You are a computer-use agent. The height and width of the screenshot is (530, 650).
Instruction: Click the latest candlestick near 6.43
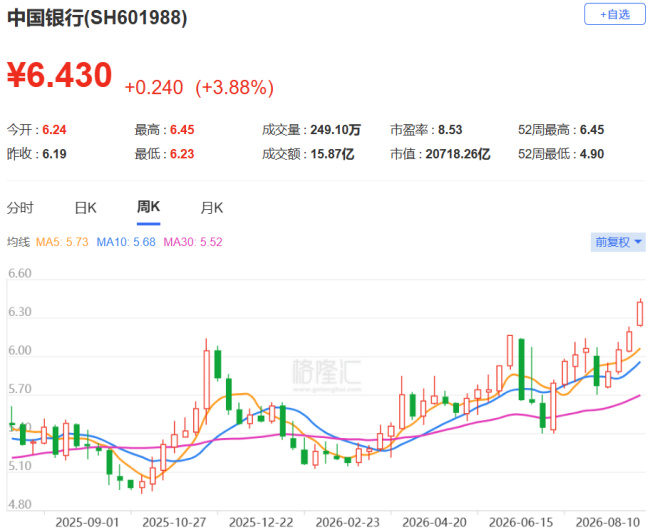tap(640, 313)
